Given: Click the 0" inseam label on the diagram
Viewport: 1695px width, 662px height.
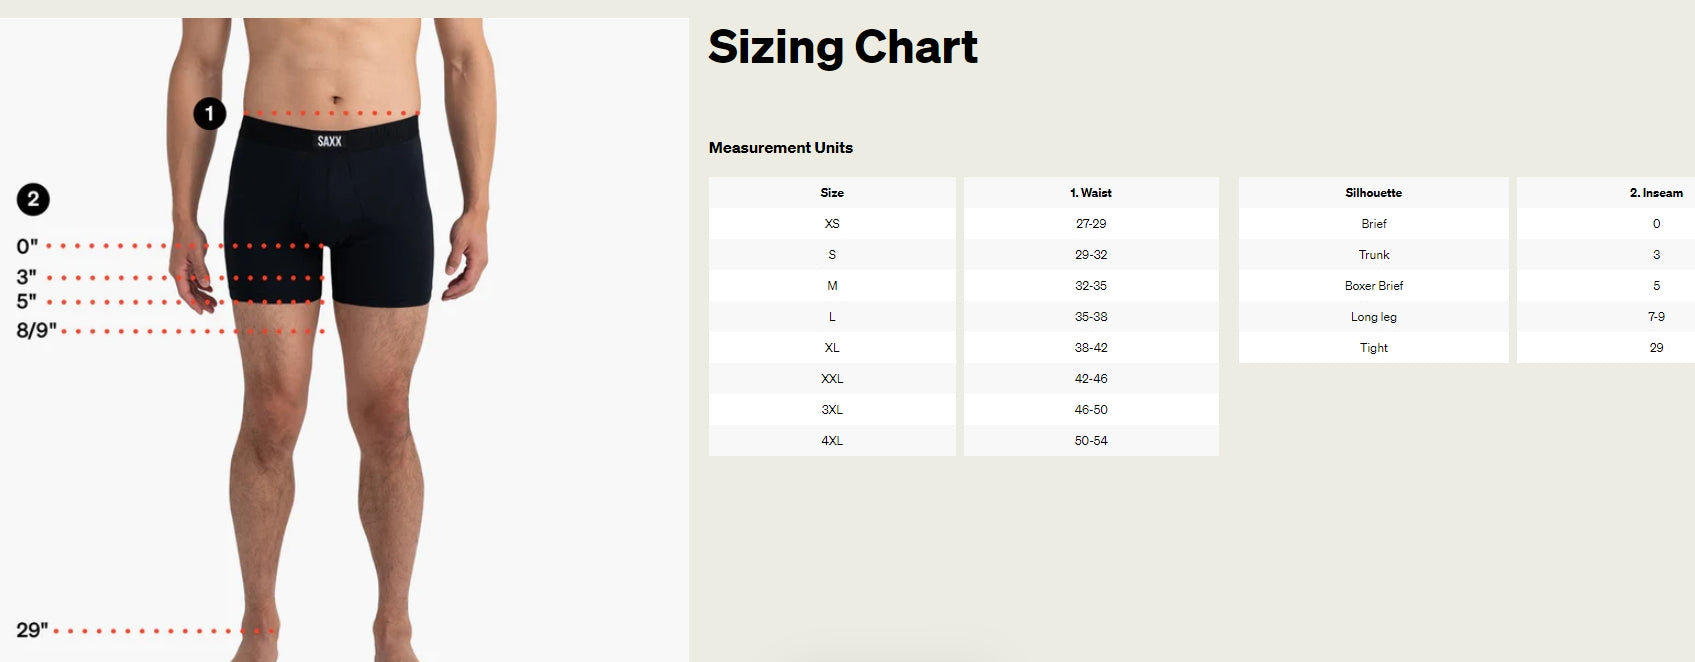Looking at the screenshot, I should point(27,246).
